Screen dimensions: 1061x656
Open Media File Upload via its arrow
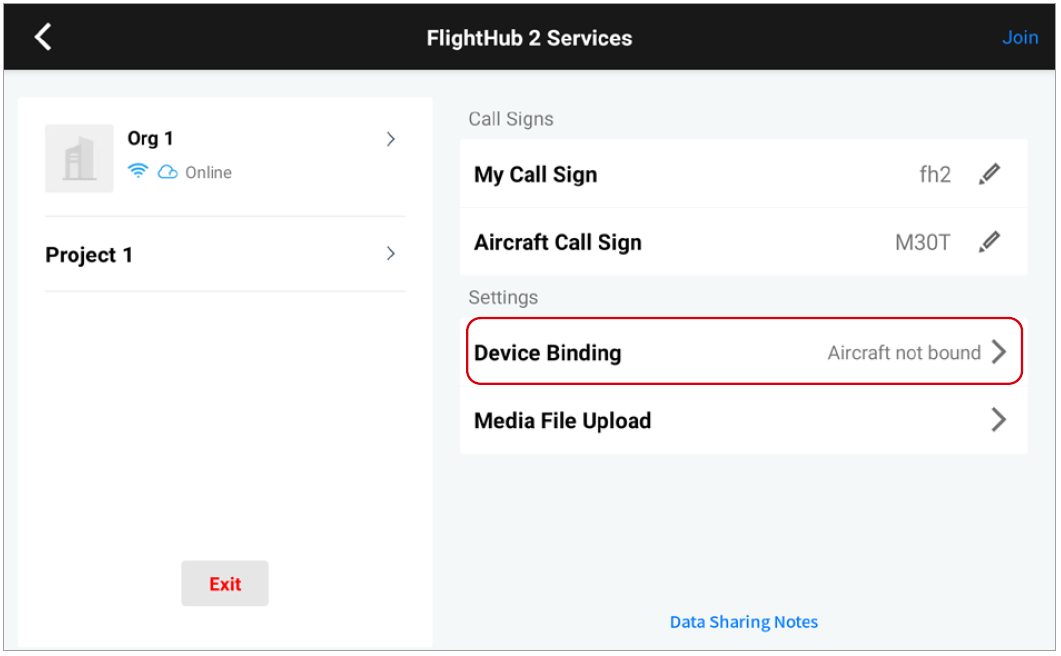[998, 420]
